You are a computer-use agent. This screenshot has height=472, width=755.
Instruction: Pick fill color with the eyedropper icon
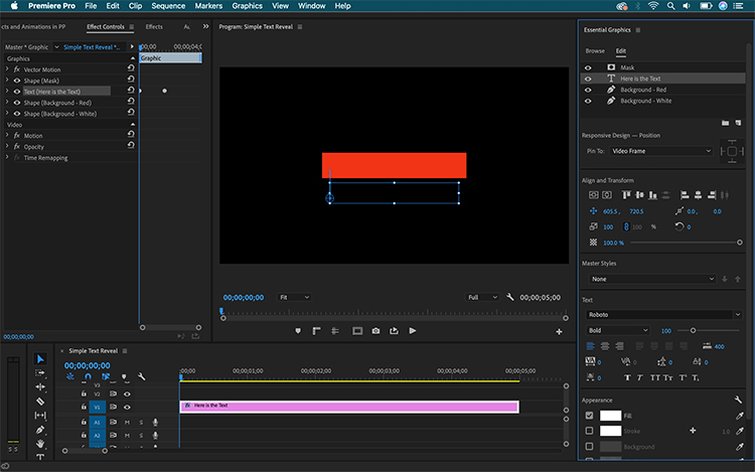point(740,416)
